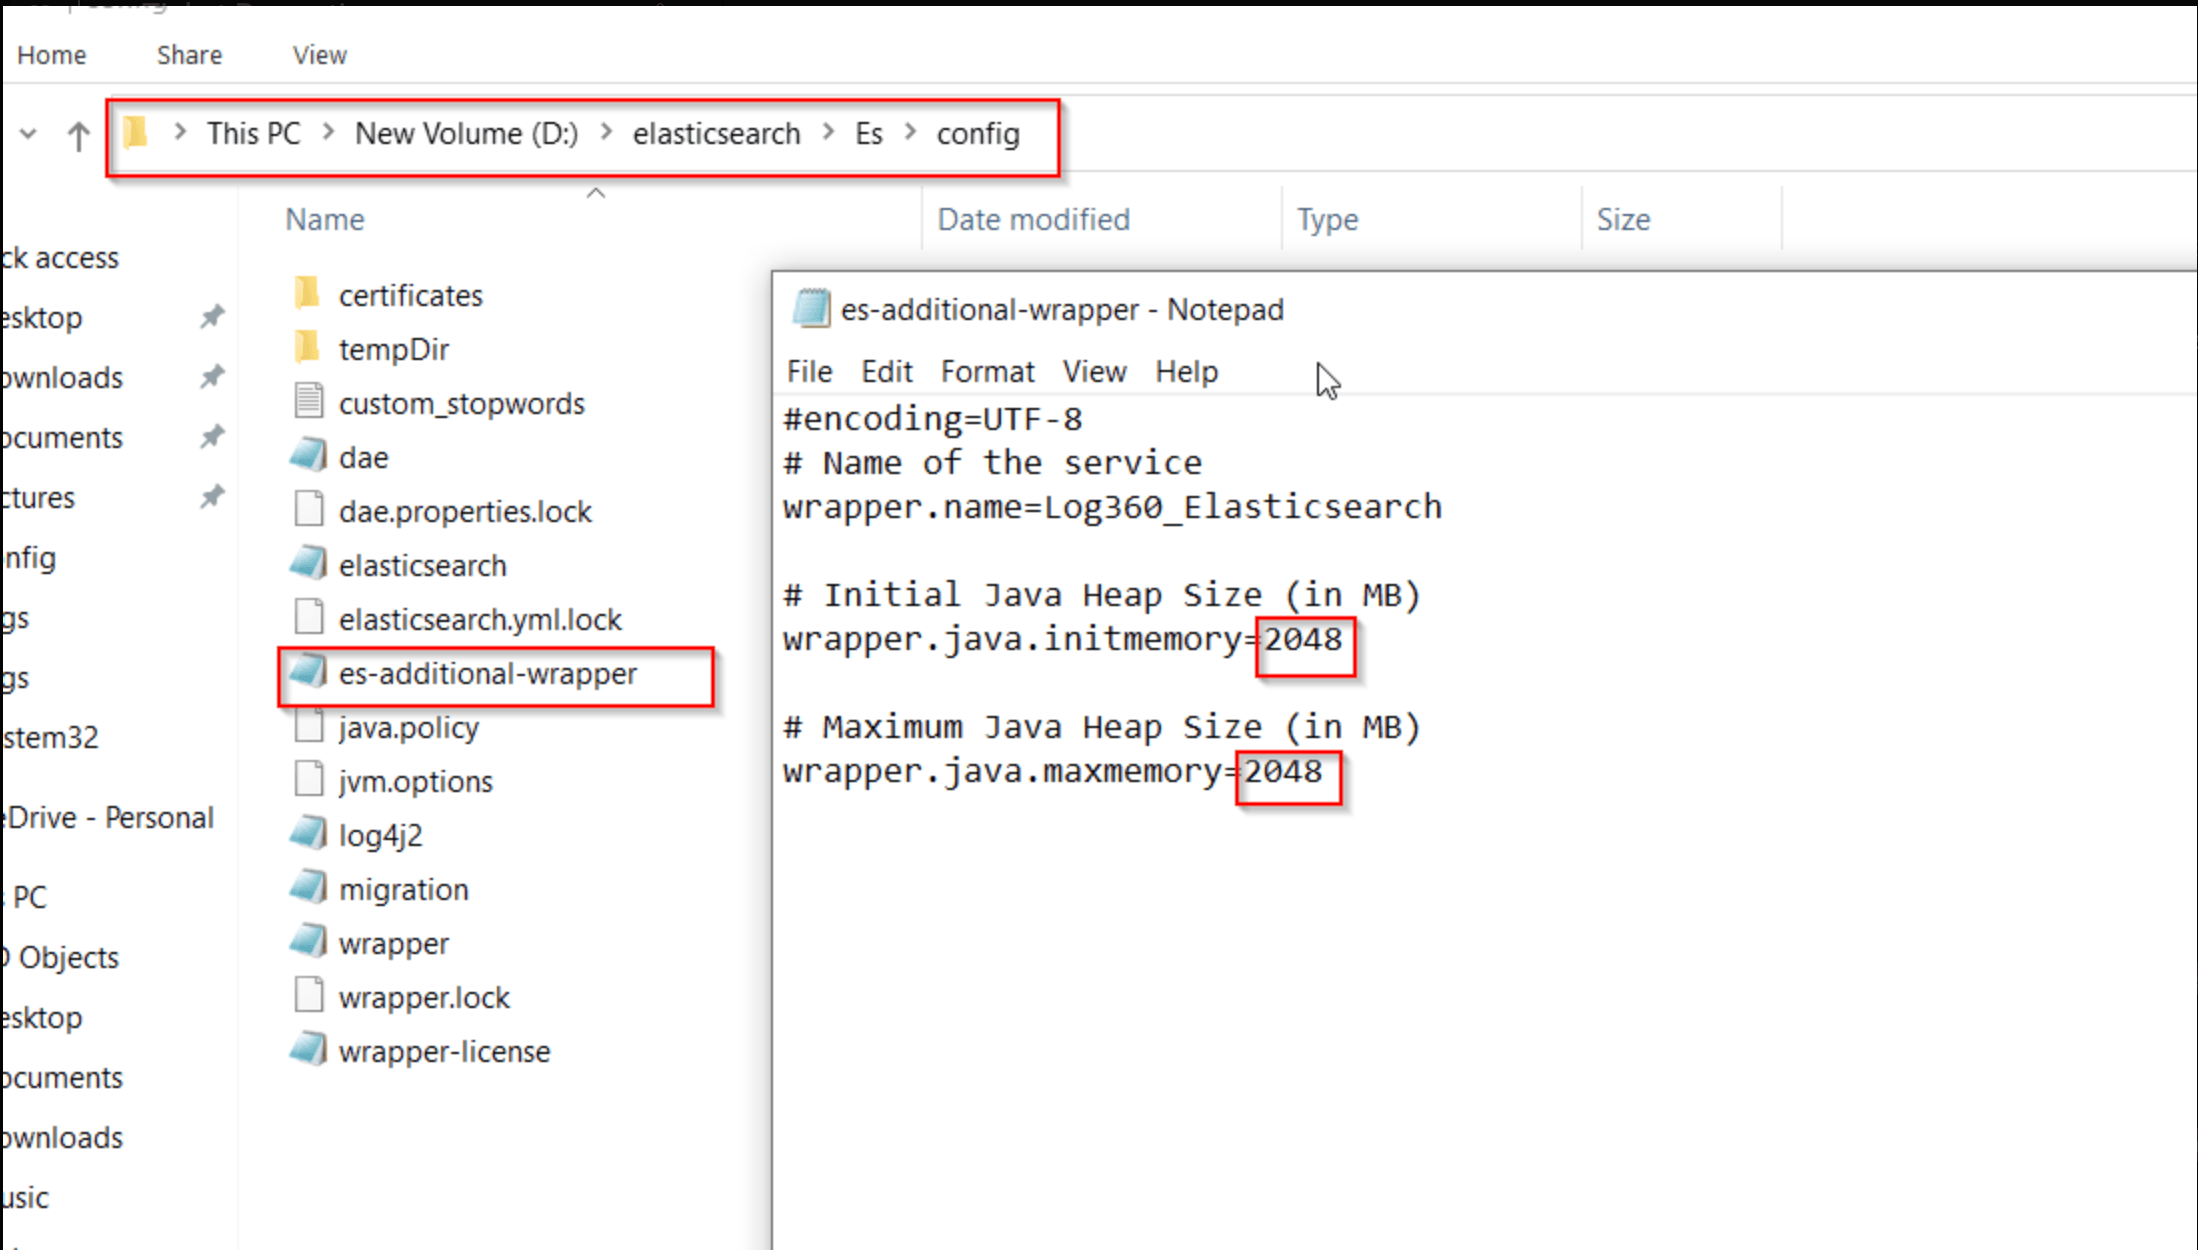This screenshot has height=1250, width=2198.
Task: Open Notepad Format menu
Action: tap(986, 372)
